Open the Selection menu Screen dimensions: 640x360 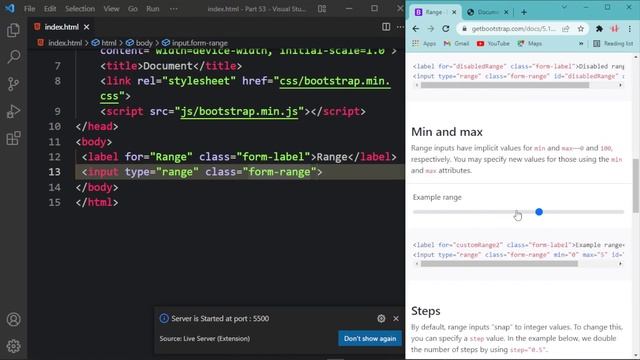[80, 9]
